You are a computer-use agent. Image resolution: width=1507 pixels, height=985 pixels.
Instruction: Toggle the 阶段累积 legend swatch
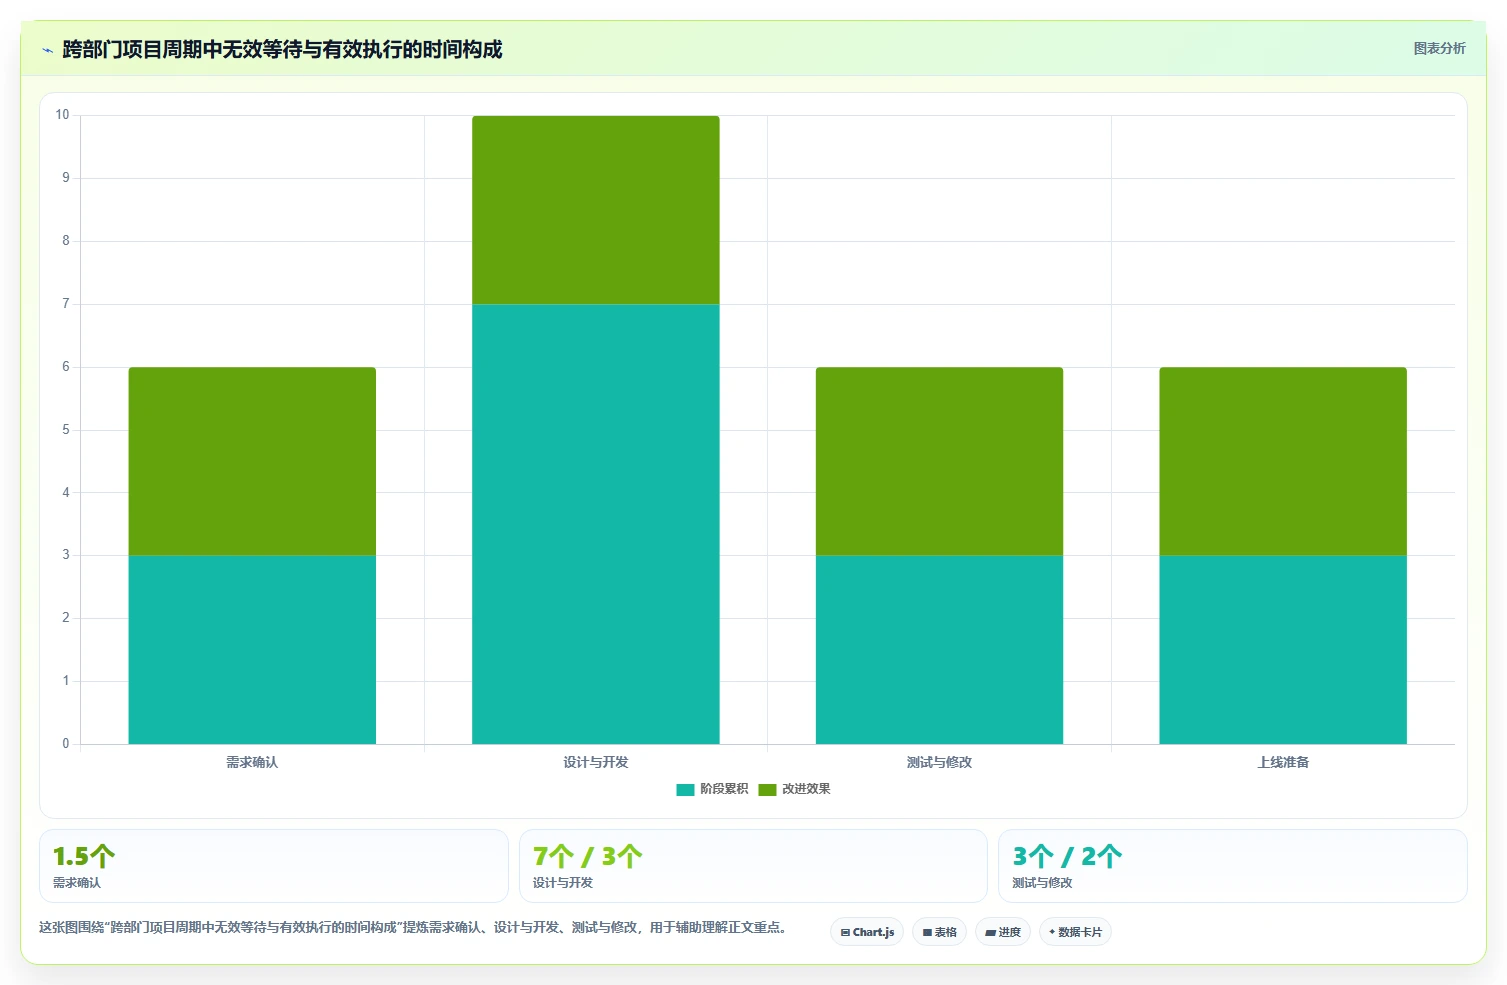[685, 789]
